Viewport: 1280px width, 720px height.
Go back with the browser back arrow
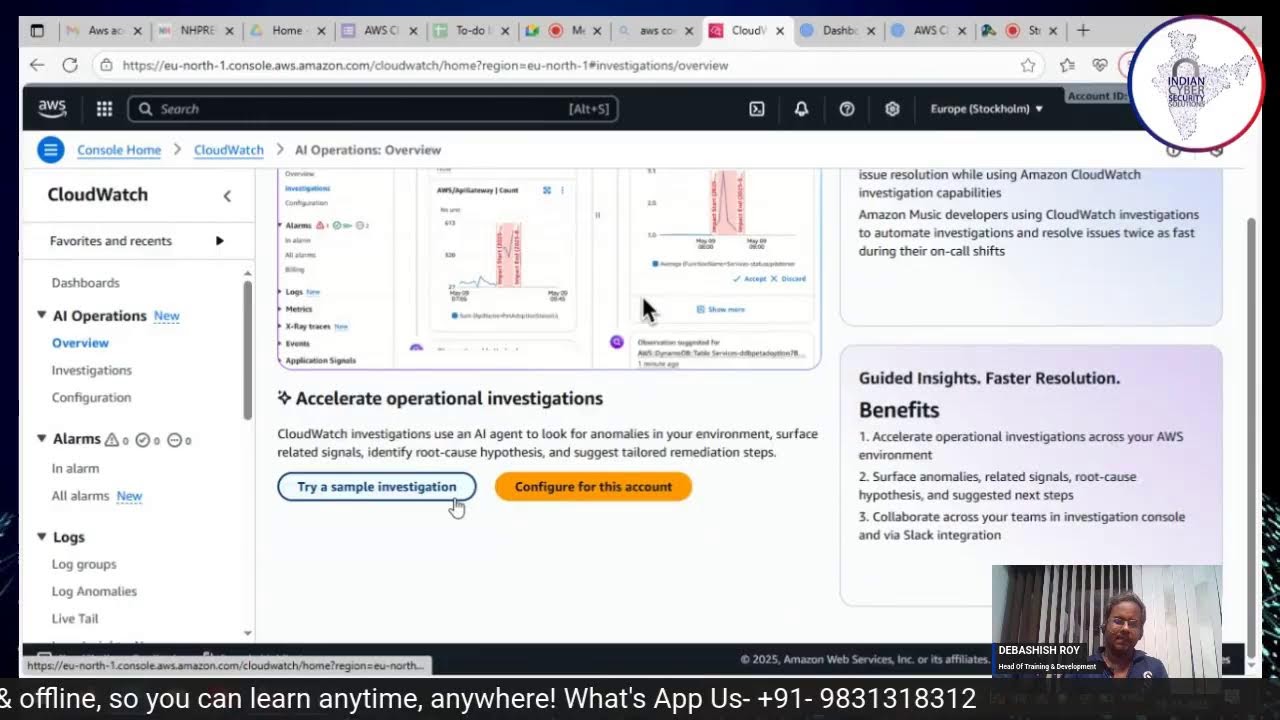[x=37, y=65]
